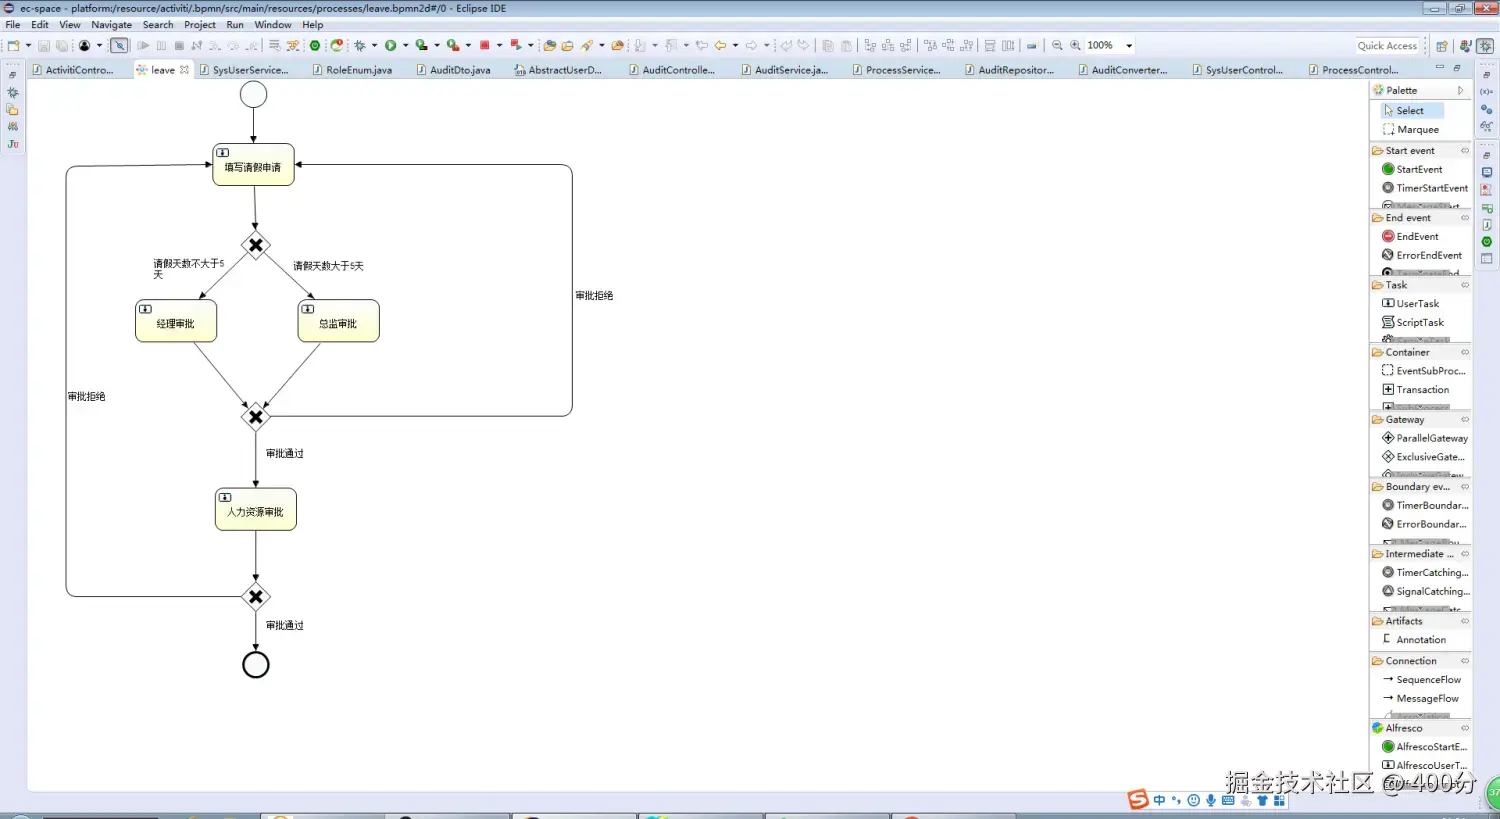The height and width of the screenshot is (819, 1500).
Task: Activate the Marquee selection tool
Action: (x=1411, y=130)
